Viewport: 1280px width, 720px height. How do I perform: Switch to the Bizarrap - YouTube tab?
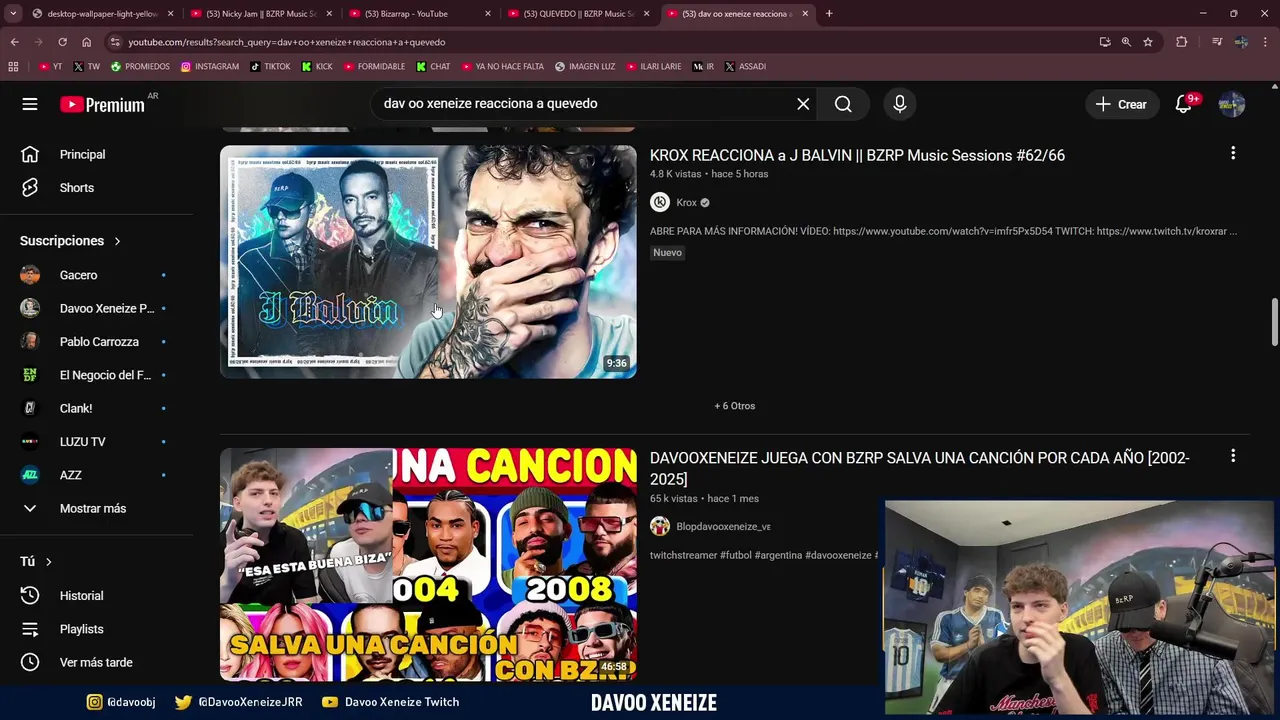click(418, 14)
